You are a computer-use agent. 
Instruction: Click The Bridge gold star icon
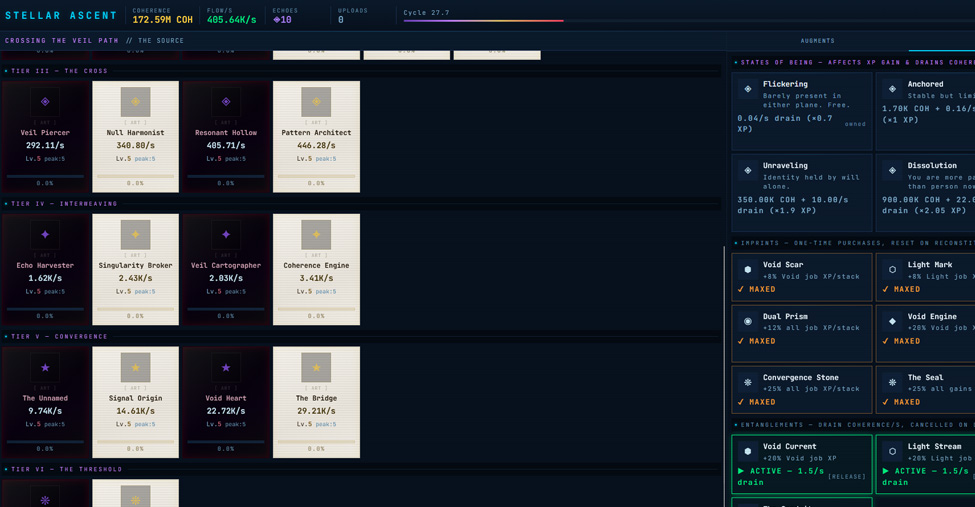pos(317,368)
